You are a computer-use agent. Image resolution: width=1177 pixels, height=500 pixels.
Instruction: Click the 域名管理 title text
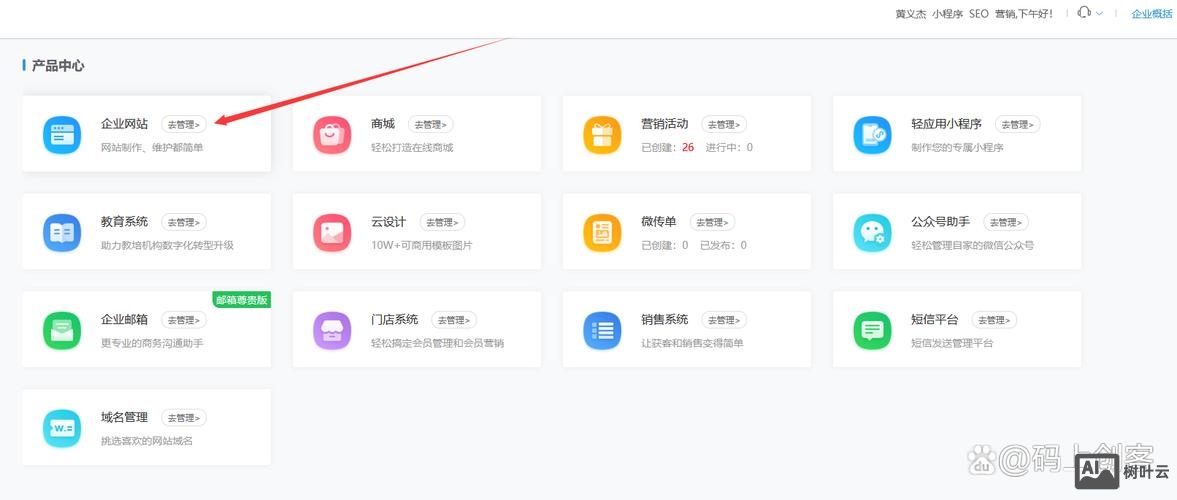(x=125, y=417)
